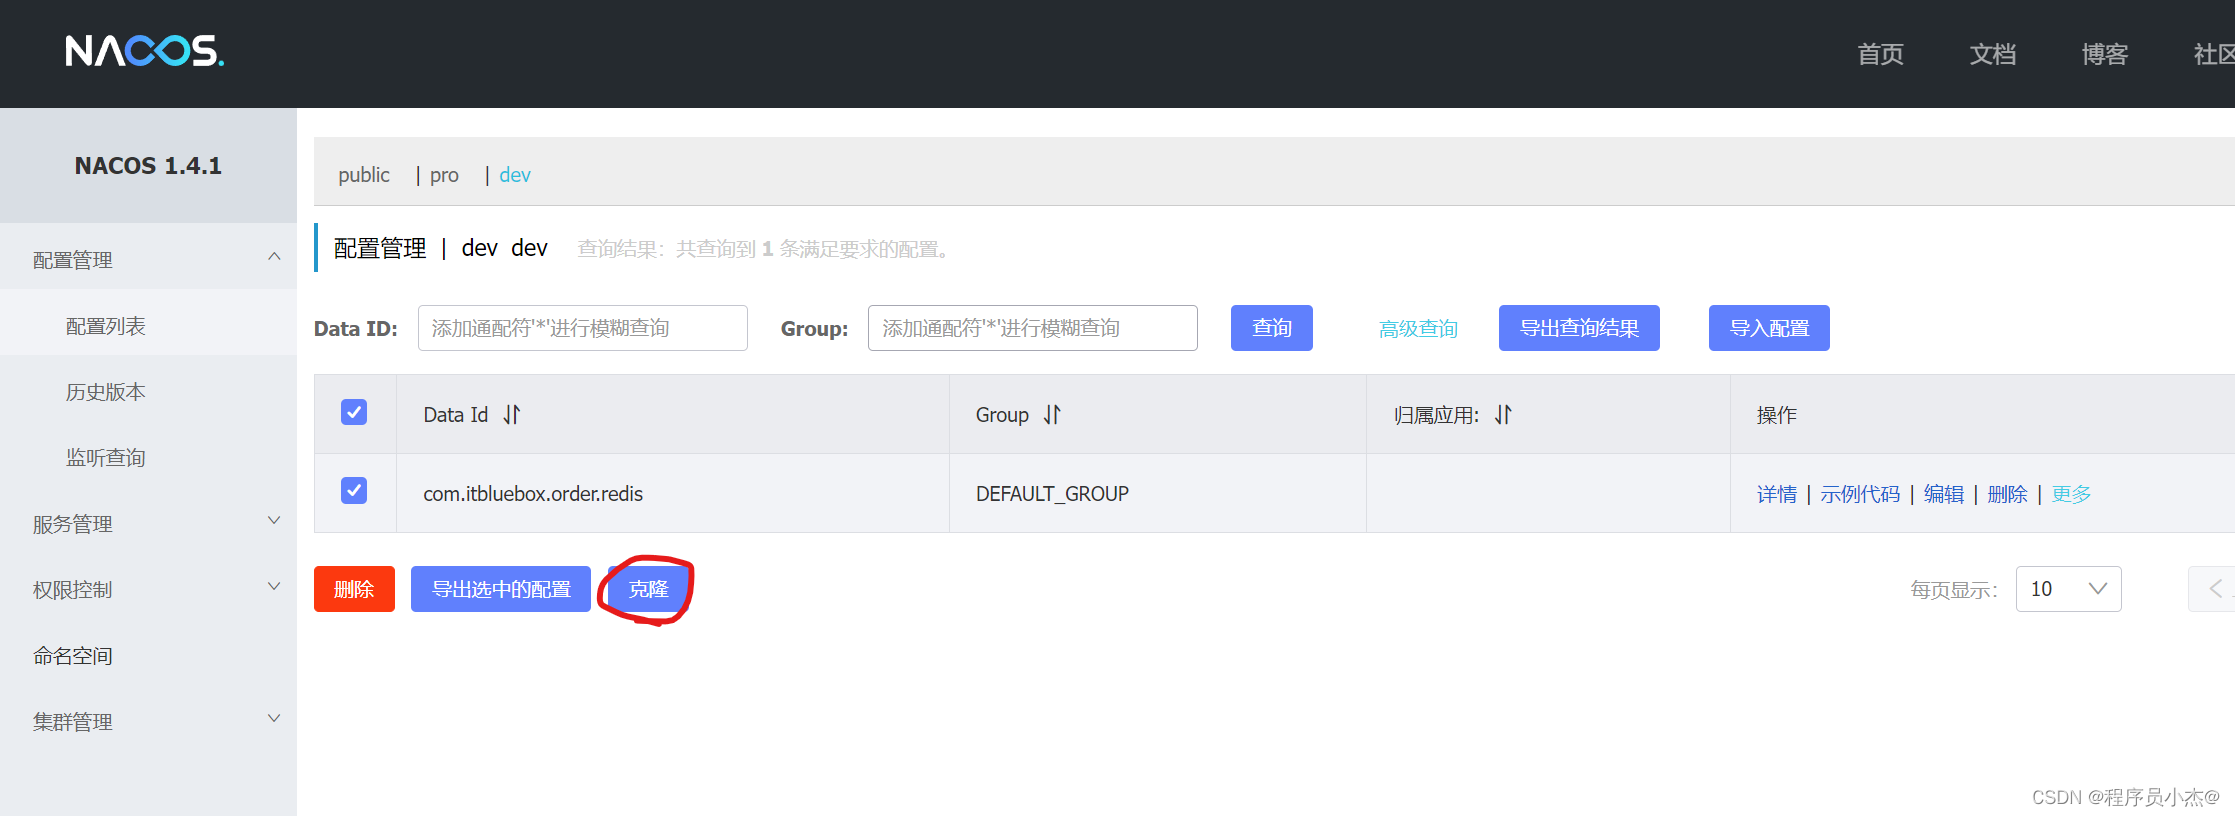Click the red 删除 button
This screenshot has height=816, width=2235.
click(354, 589)
